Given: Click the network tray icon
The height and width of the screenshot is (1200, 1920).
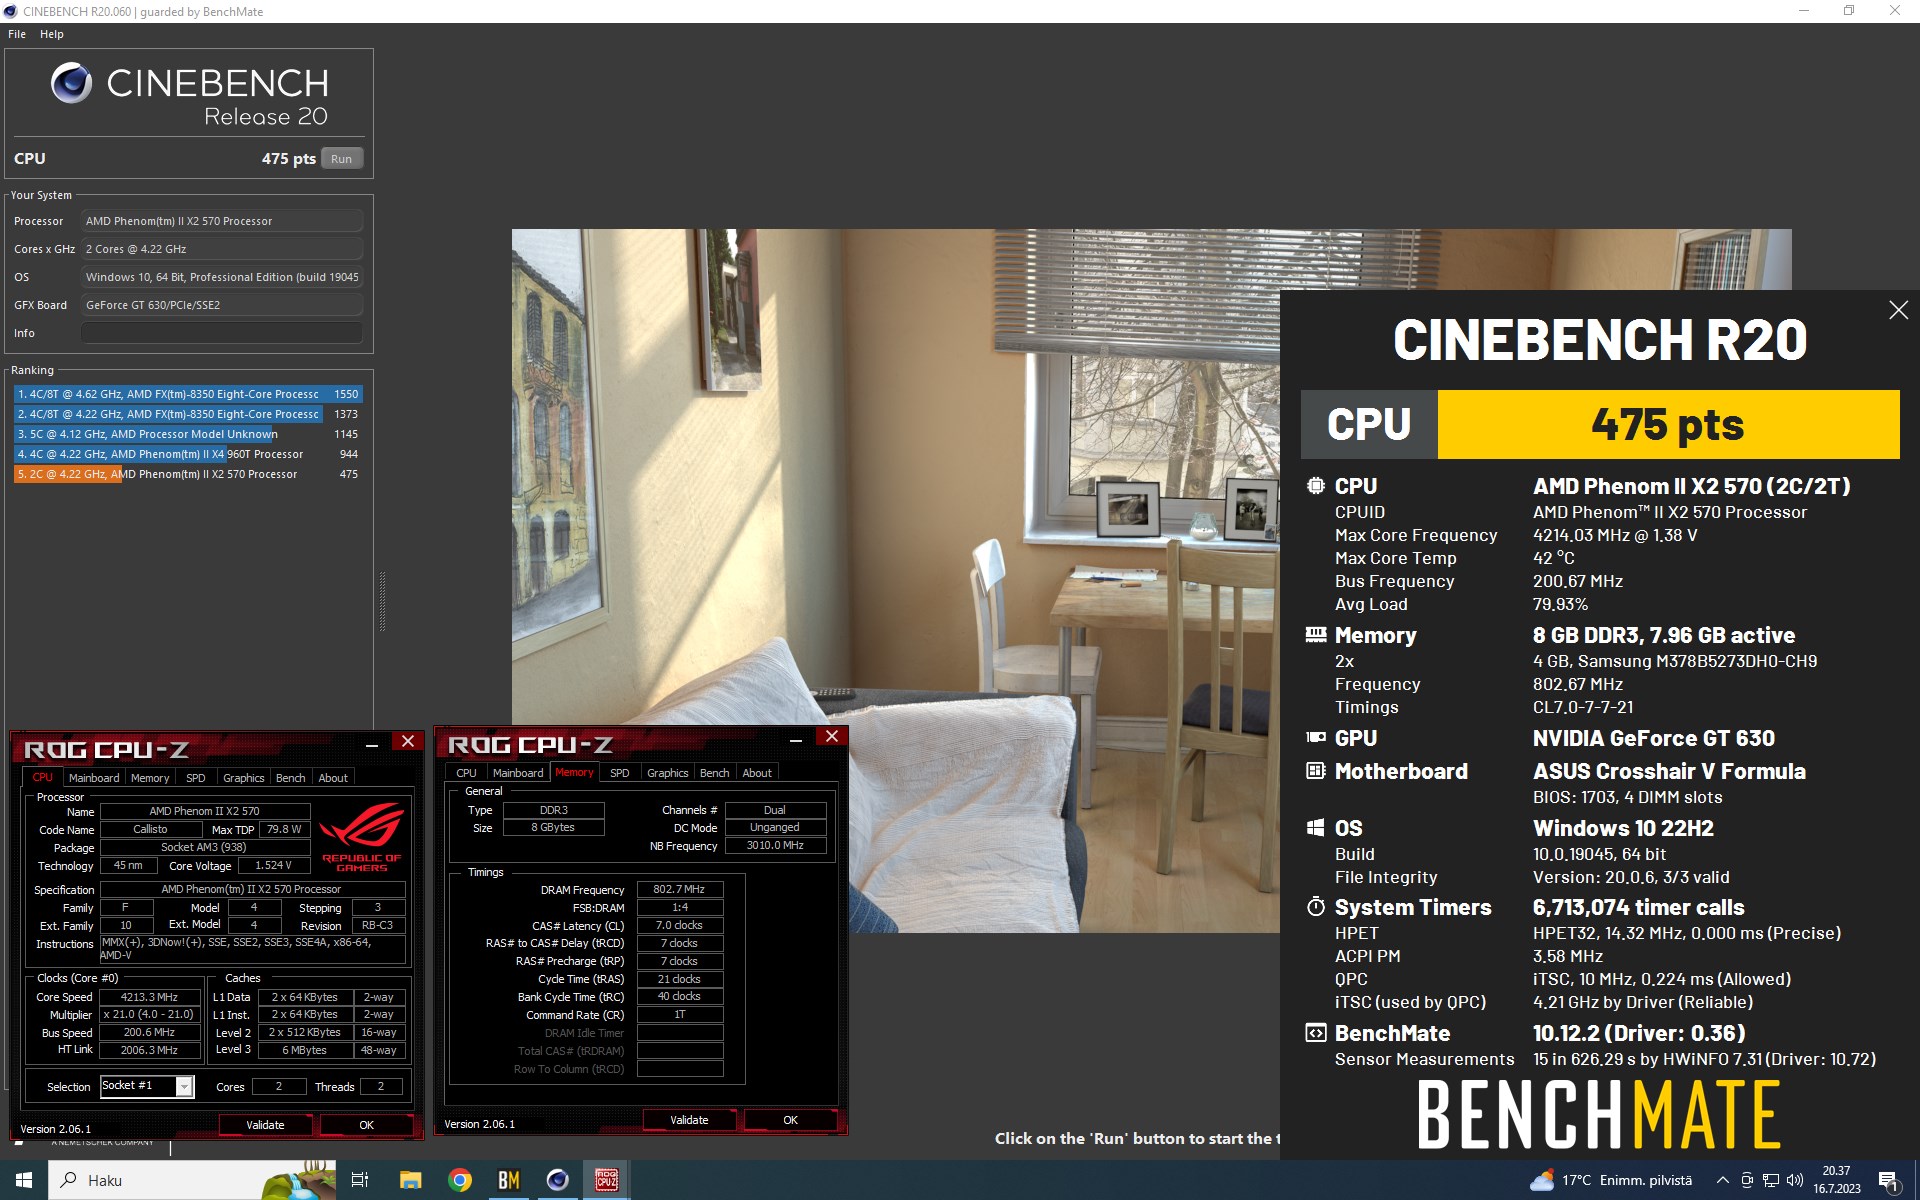Looking at the screenshot, I should 1771,1180.
